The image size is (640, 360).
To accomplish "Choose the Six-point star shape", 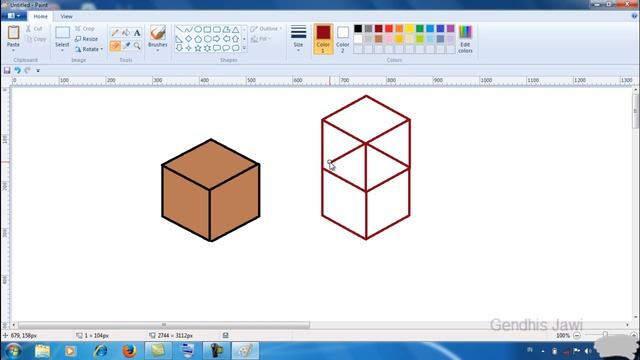I will point(207,48).
